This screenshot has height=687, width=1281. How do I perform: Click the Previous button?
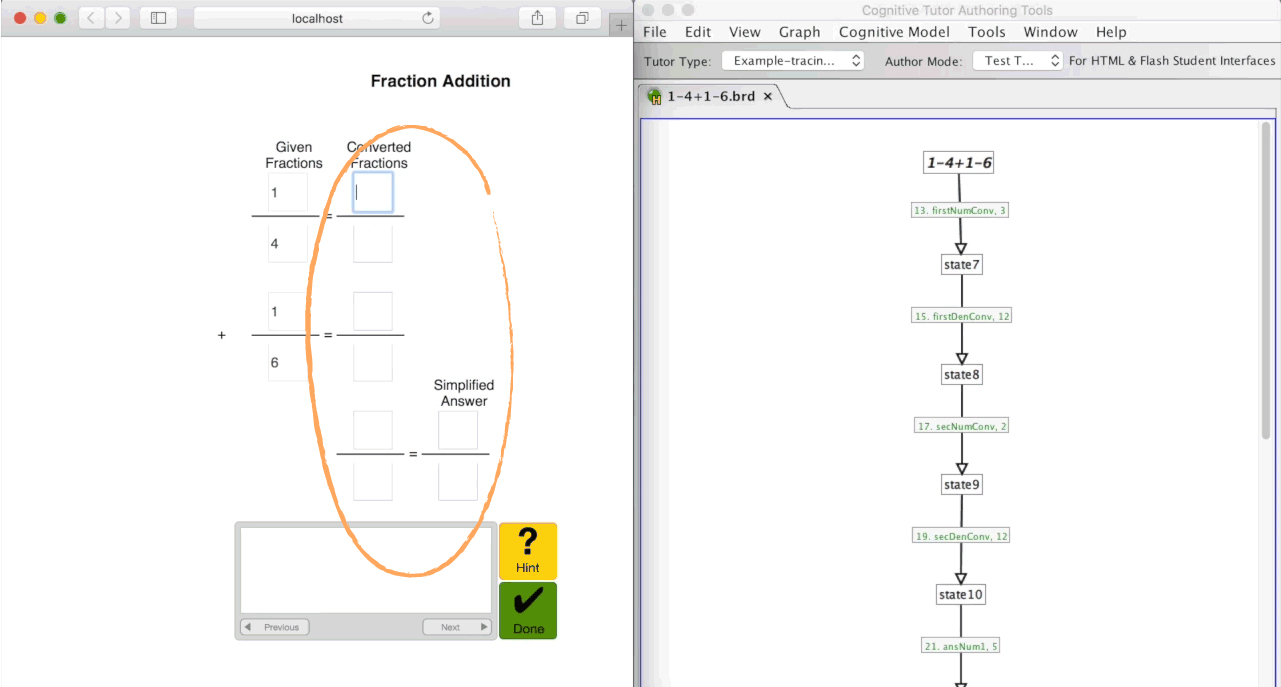pos(273,627)
